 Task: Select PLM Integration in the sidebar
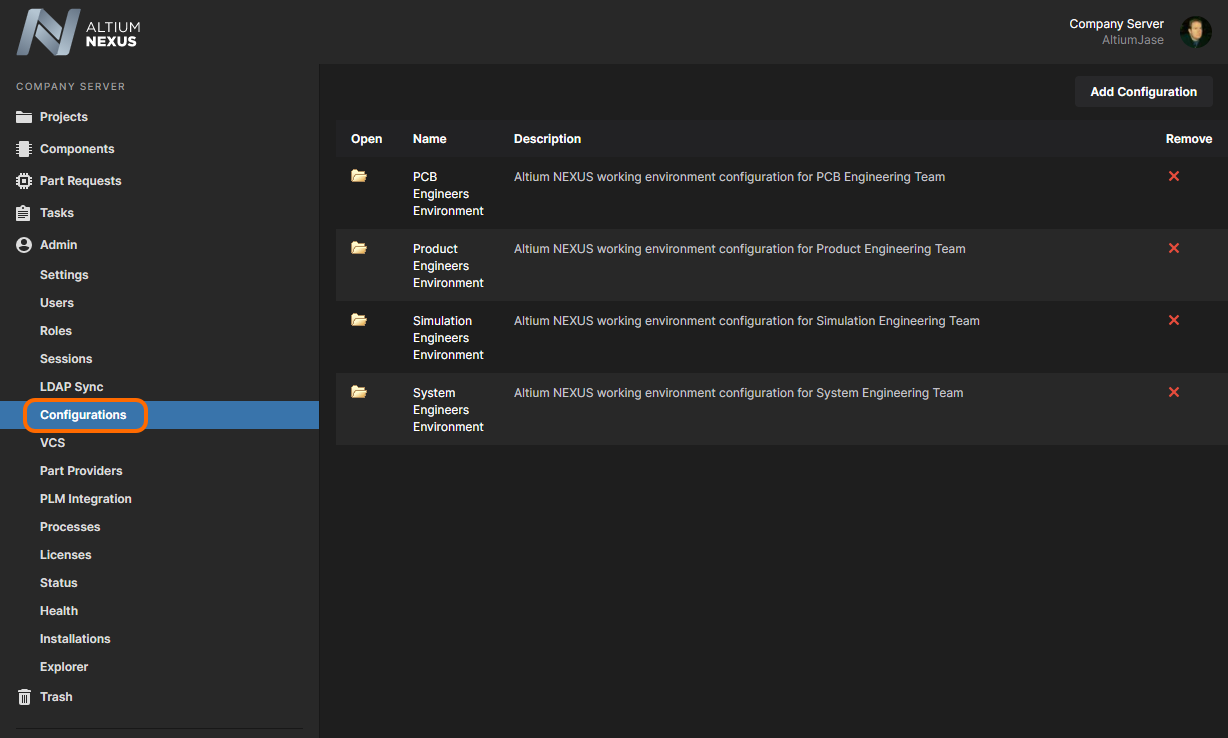click(85, 499)
